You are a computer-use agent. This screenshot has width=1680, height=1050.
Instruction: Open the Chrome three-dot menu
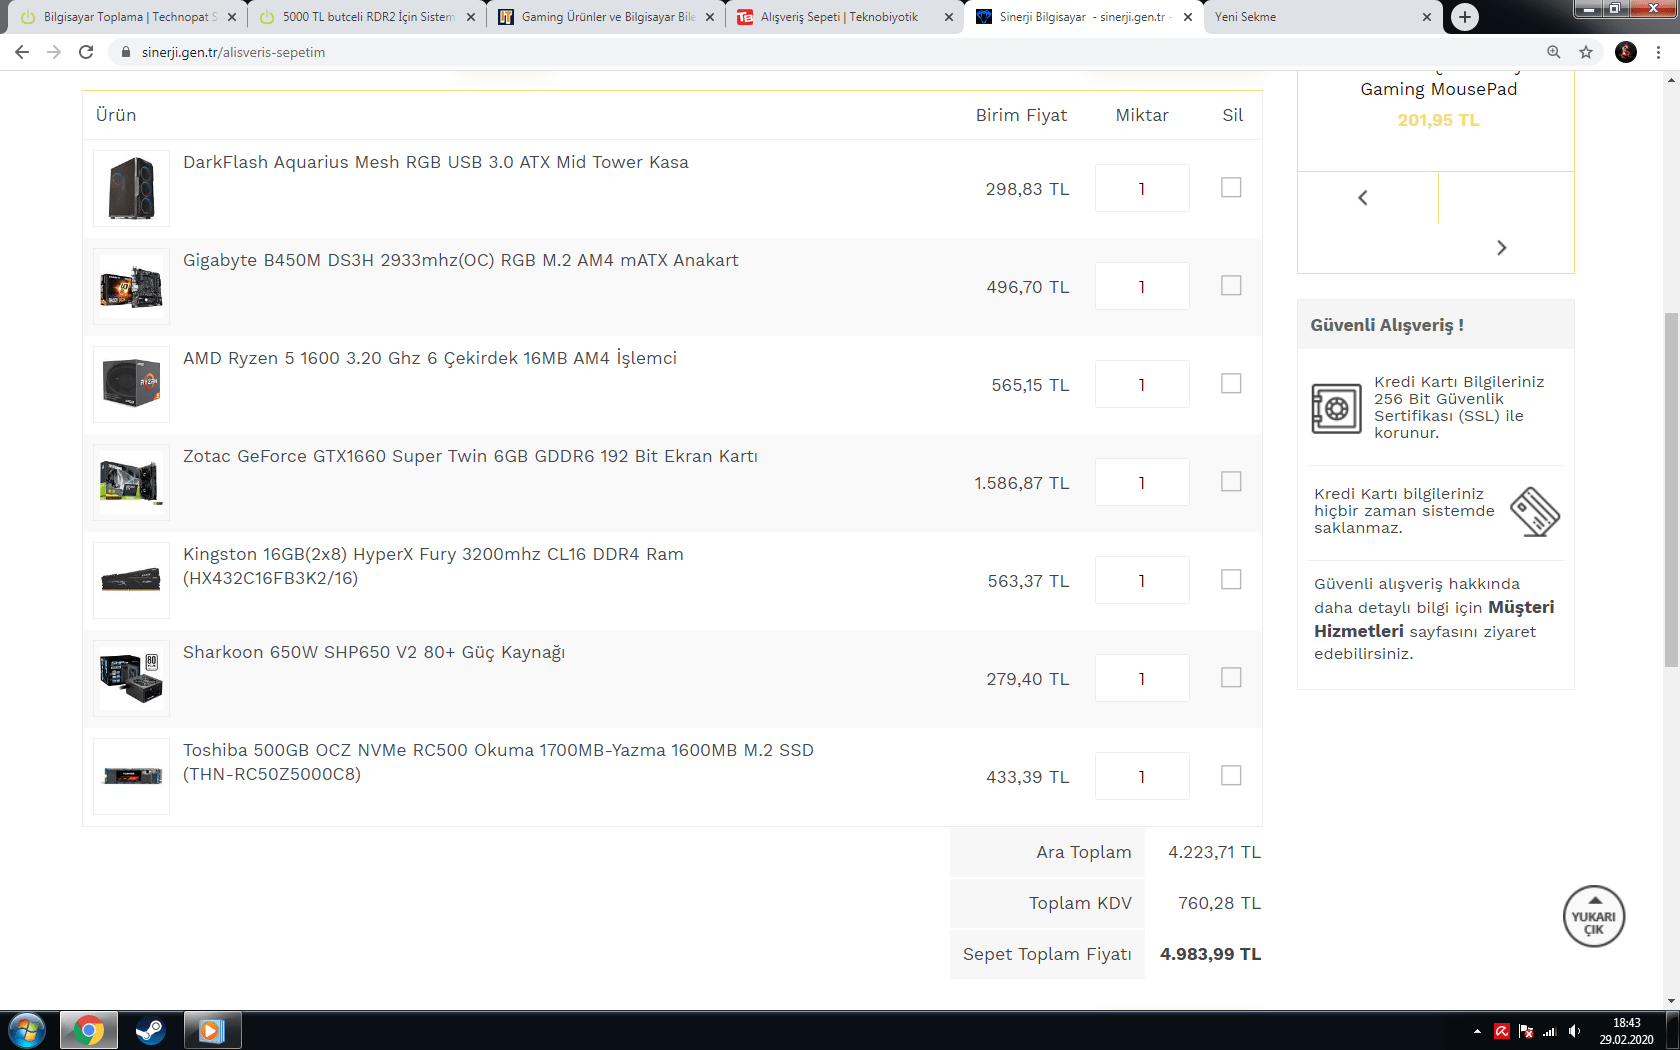pos(1658,52)
